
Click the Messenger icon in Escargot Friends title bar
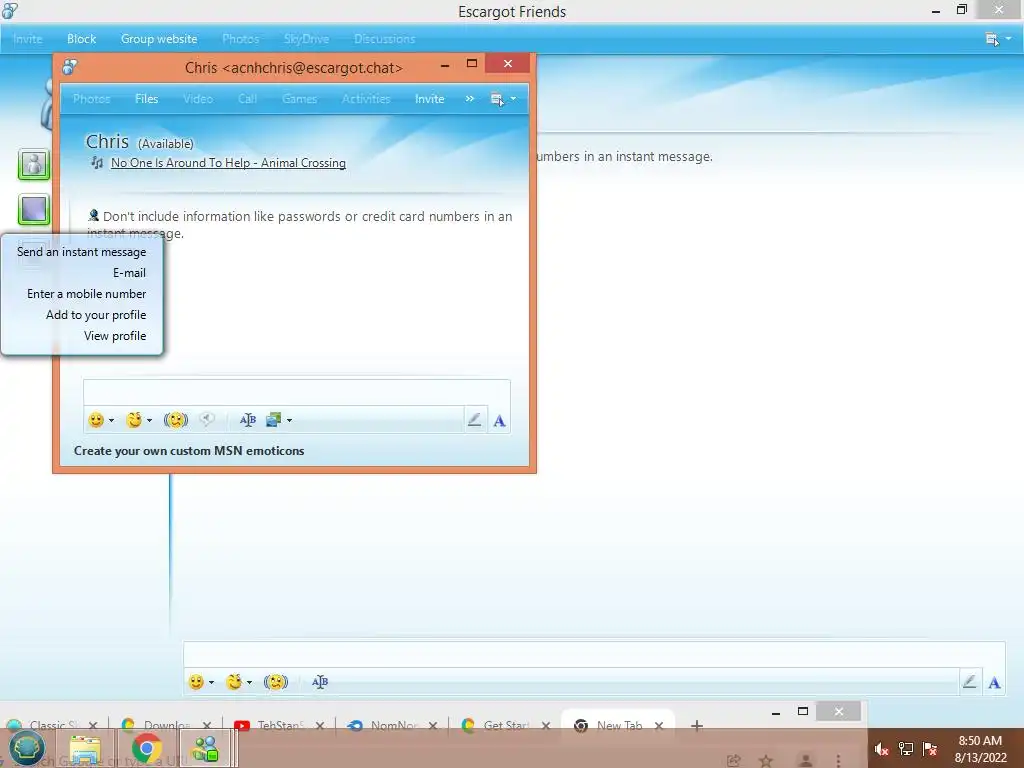pos(10,10)
